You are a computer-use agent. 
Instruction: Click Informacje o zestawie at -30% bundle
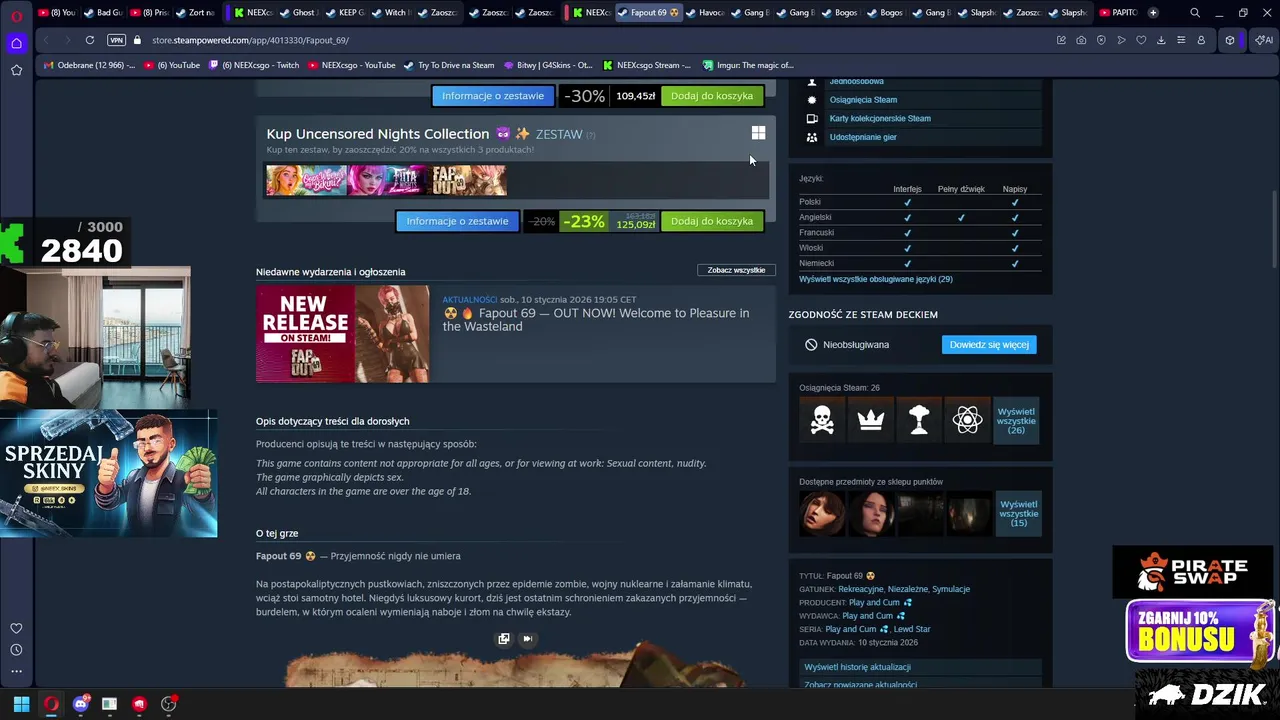click(493, 96)
